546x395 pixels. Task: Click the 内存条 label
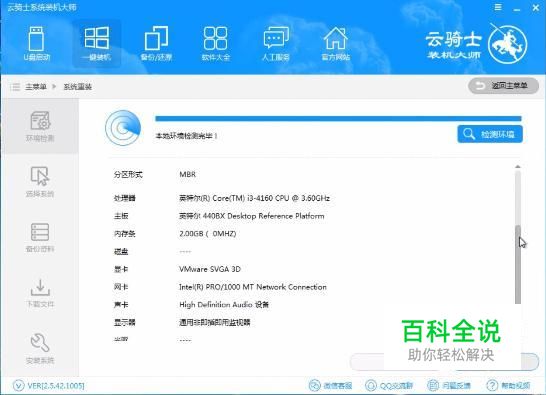124,233
